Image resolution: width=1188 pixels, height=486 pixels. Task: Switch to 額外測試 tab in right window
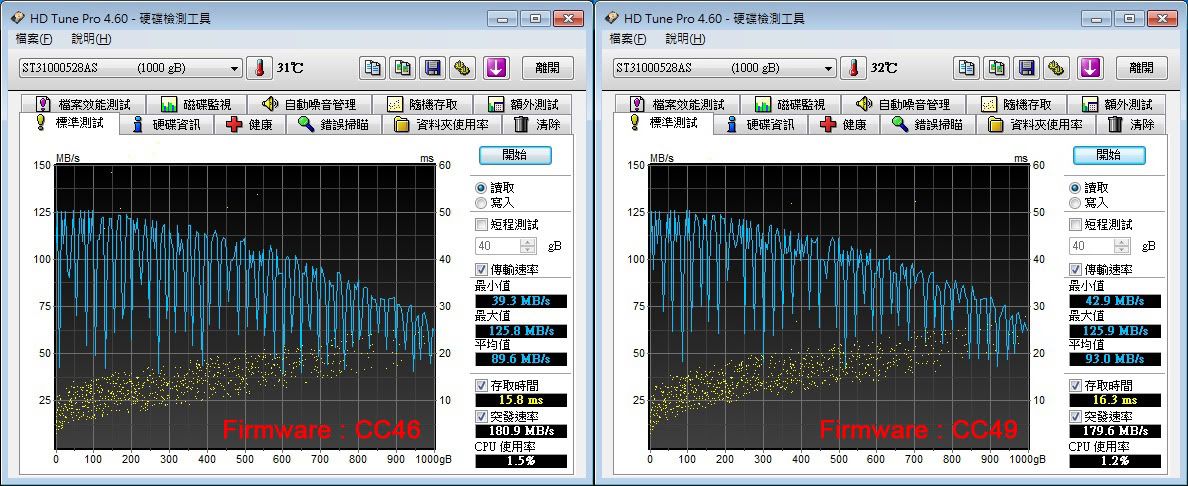(x=1116, y=104)
